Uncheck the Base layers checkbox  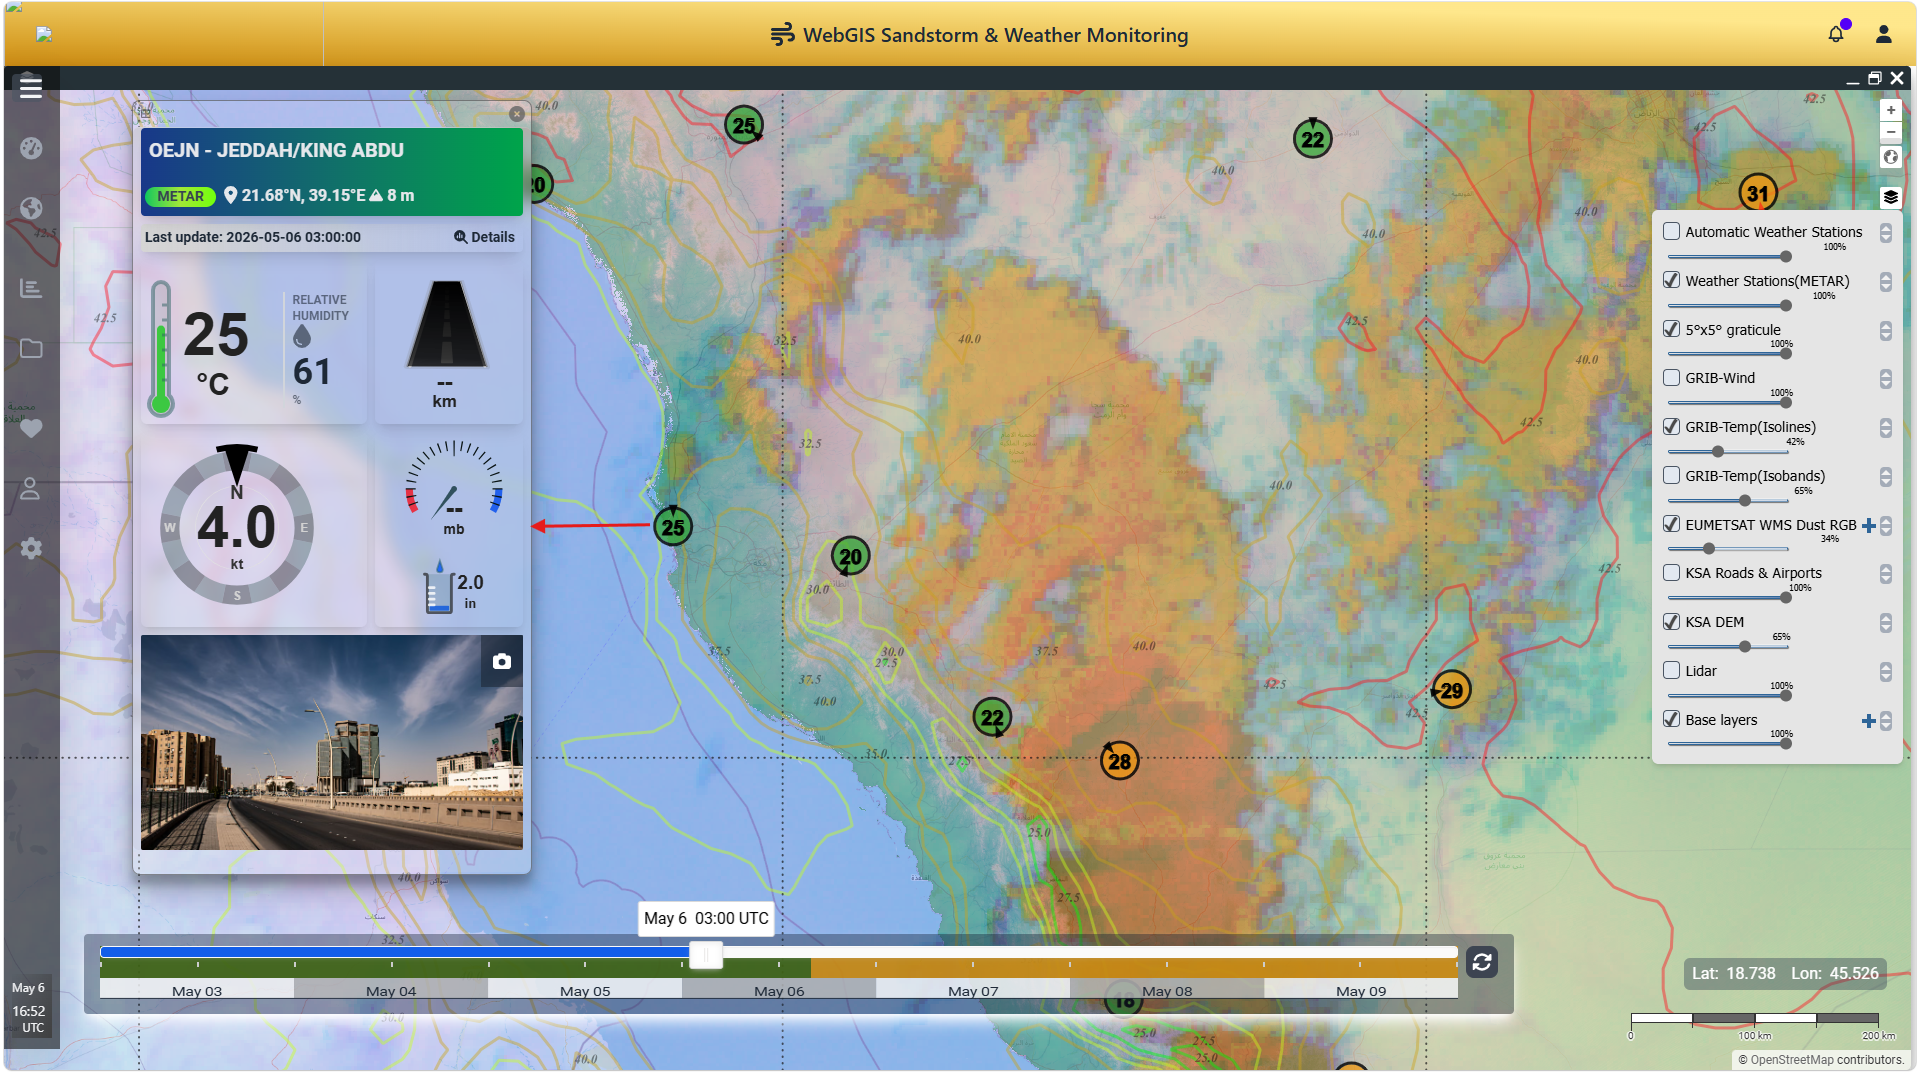coord(1671,719)
